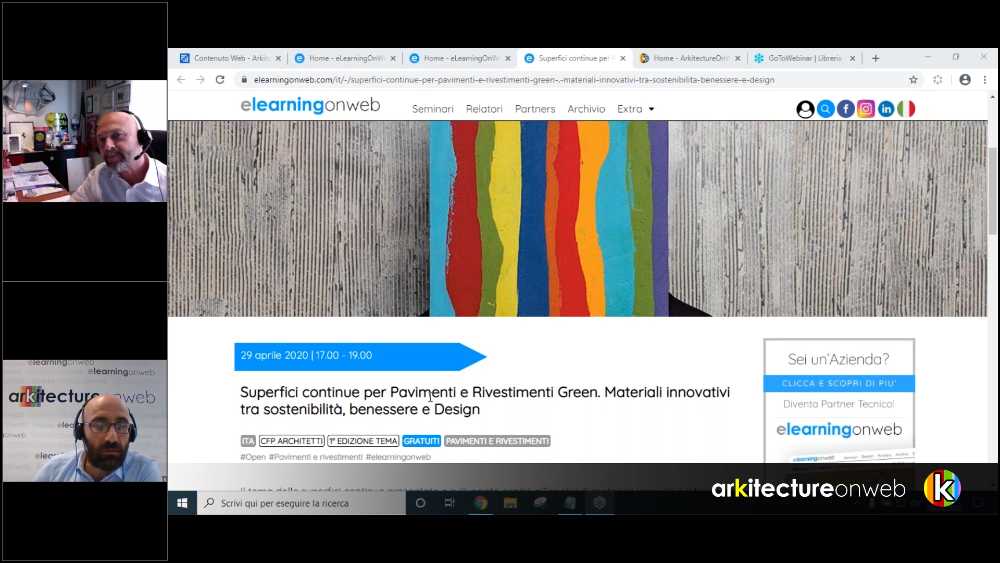1000x563 pixels.
Task: Open Chrome profile avatar icon
Action: pyautogui.click(x=965, y=80)
